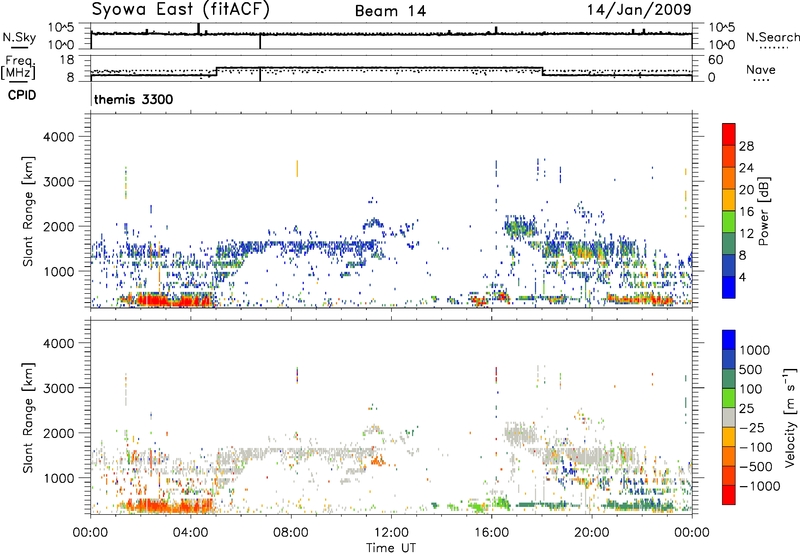Screen dimensions: 800x554
Task: Pick the top blue segment of Velocity colorbar
Action: (729, 340)
